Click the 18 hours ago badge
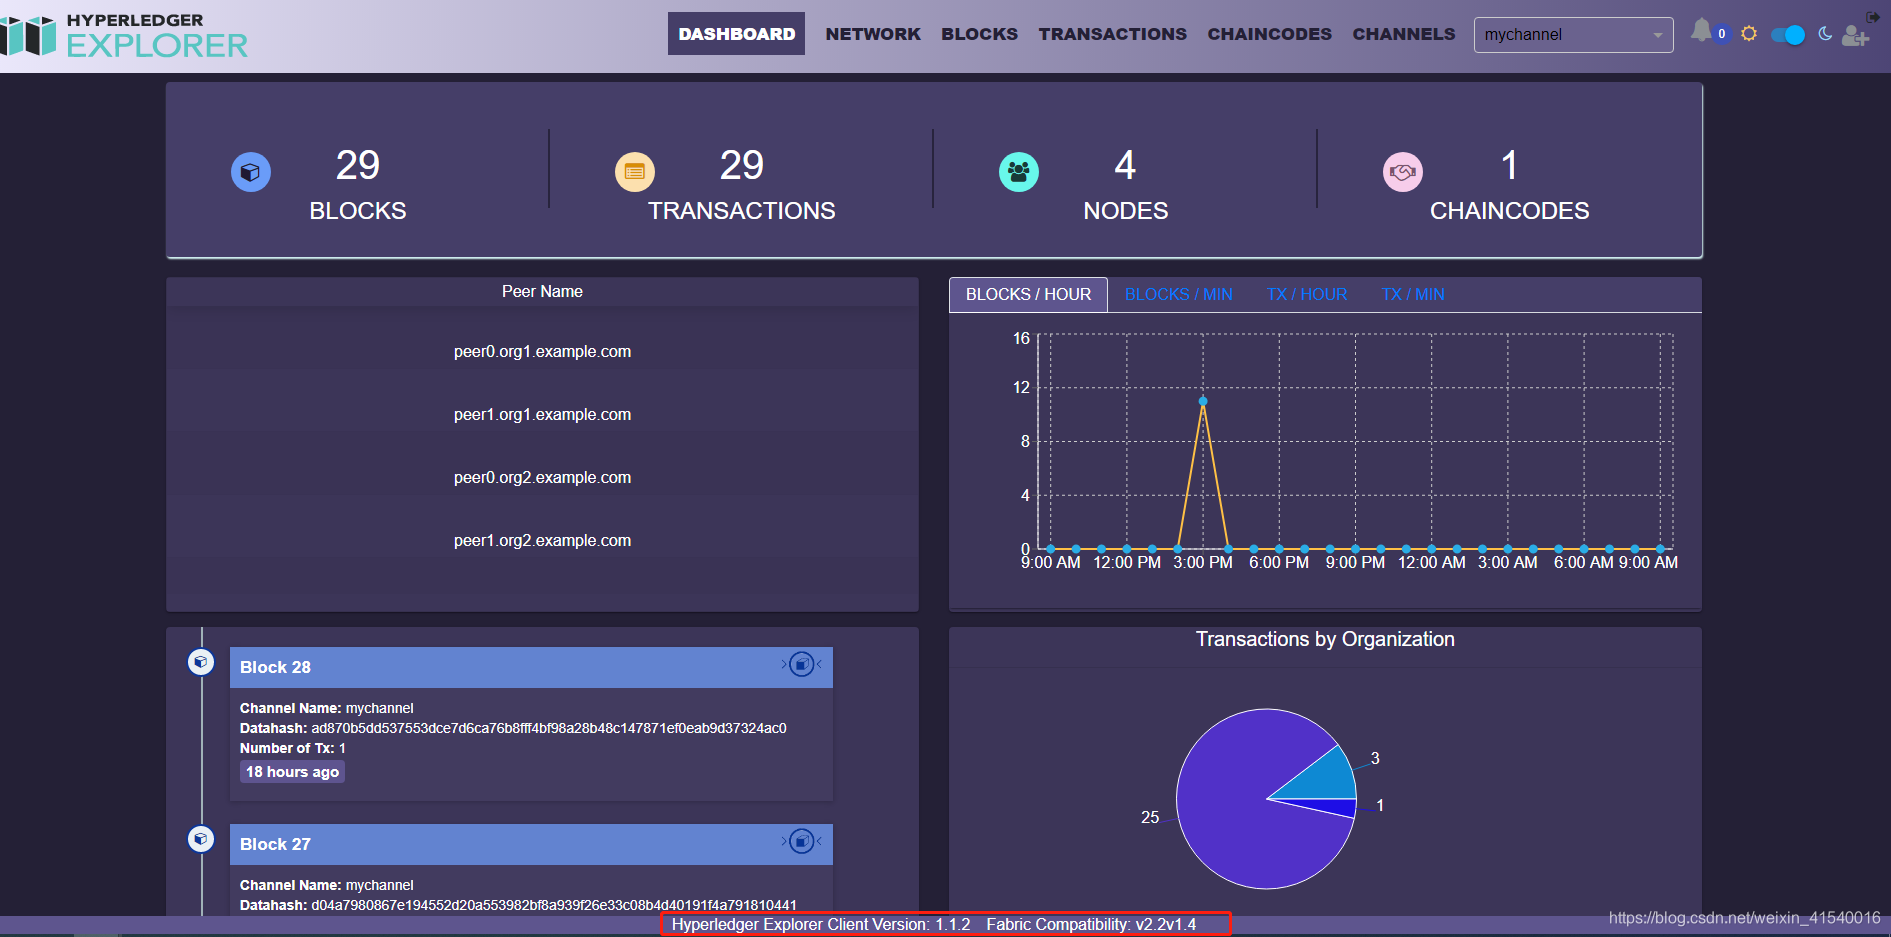The height and width of the screenshot is (937, 1891). [x=292, y=772]
